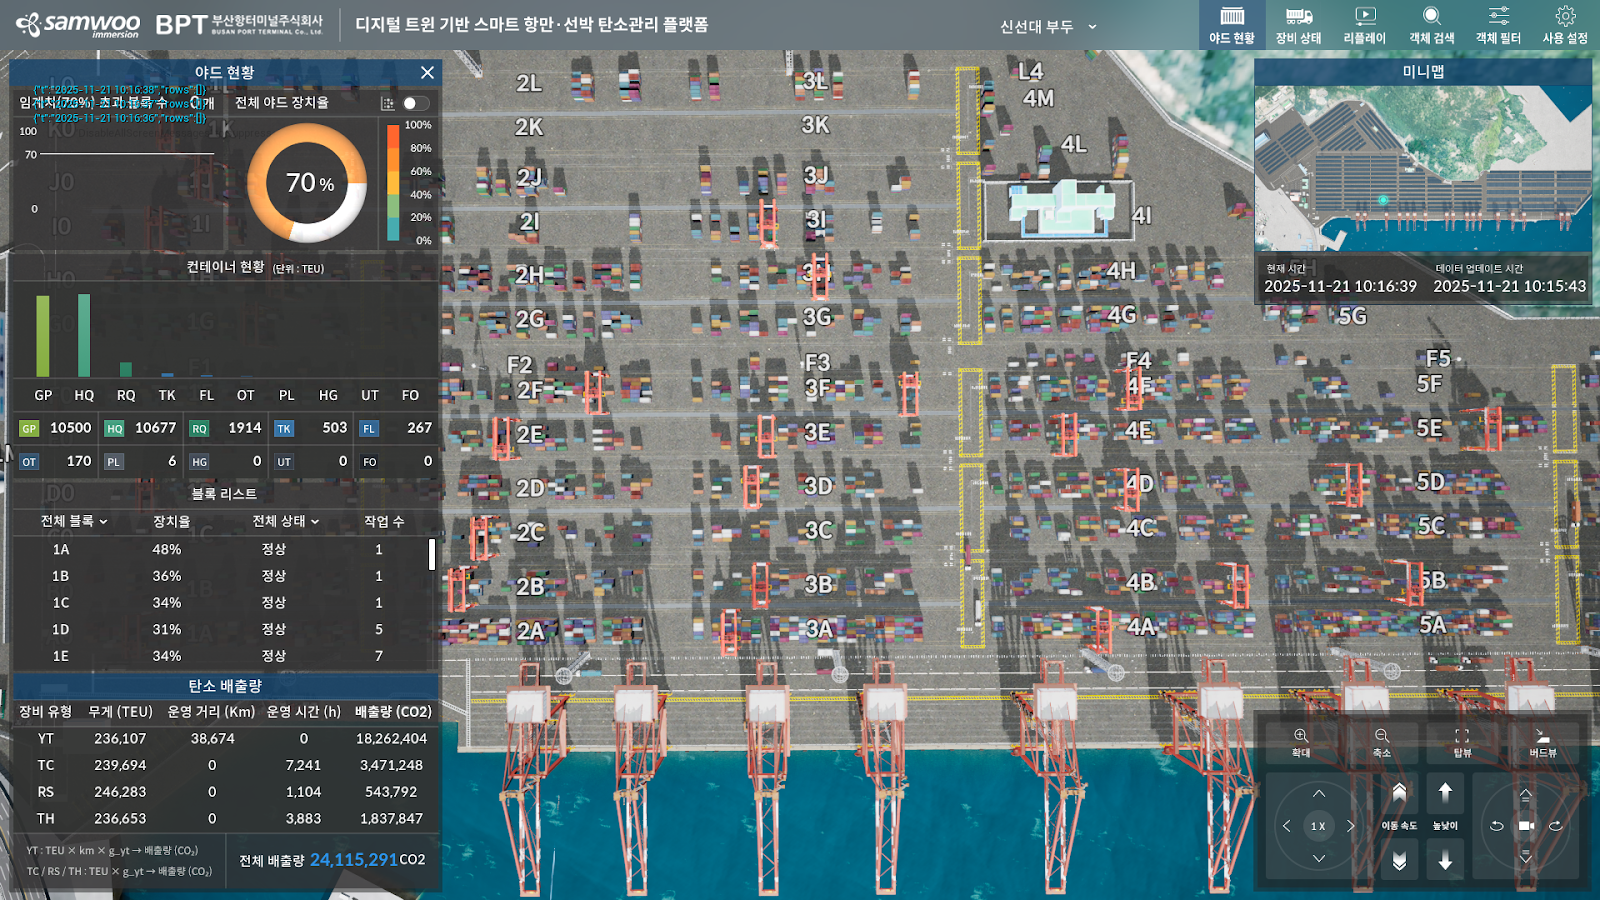Click the TH row in 탄소 배출량 table
This screenshot has height=900, width=1600.
click(x=225, y=819)
